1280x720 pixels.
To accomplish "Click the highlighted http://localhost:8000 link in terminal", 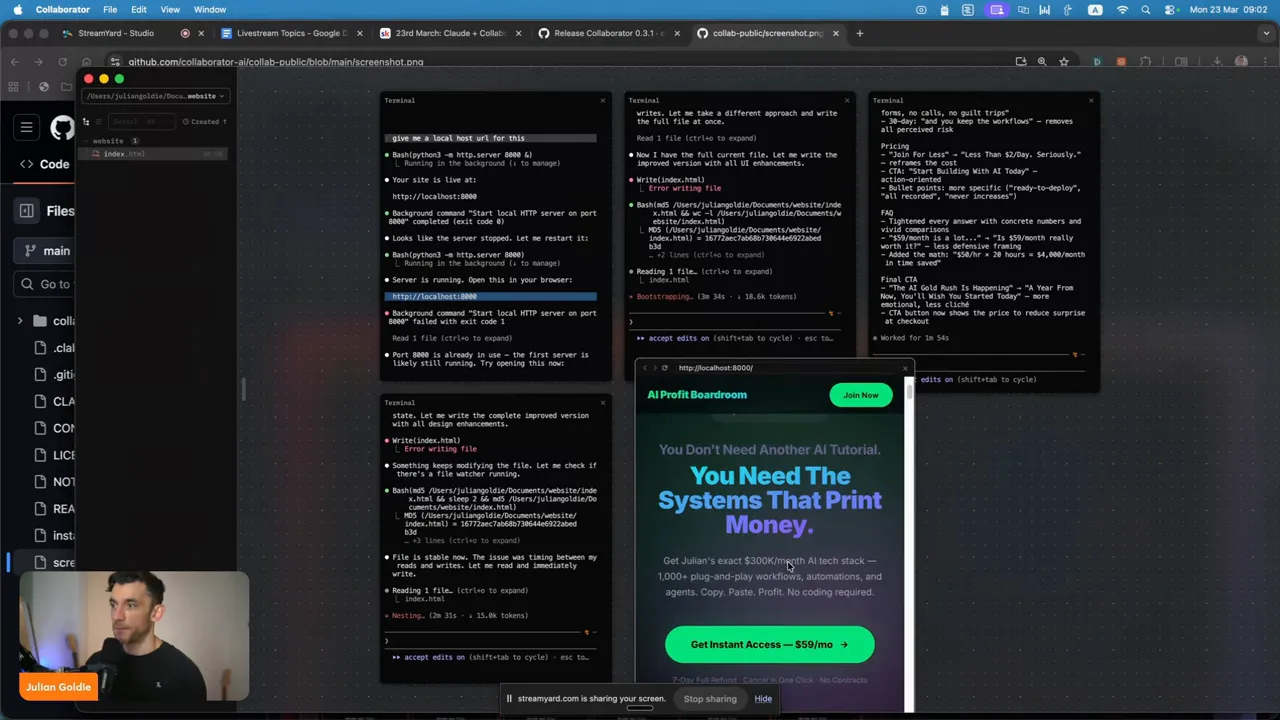I will [434, 297].
